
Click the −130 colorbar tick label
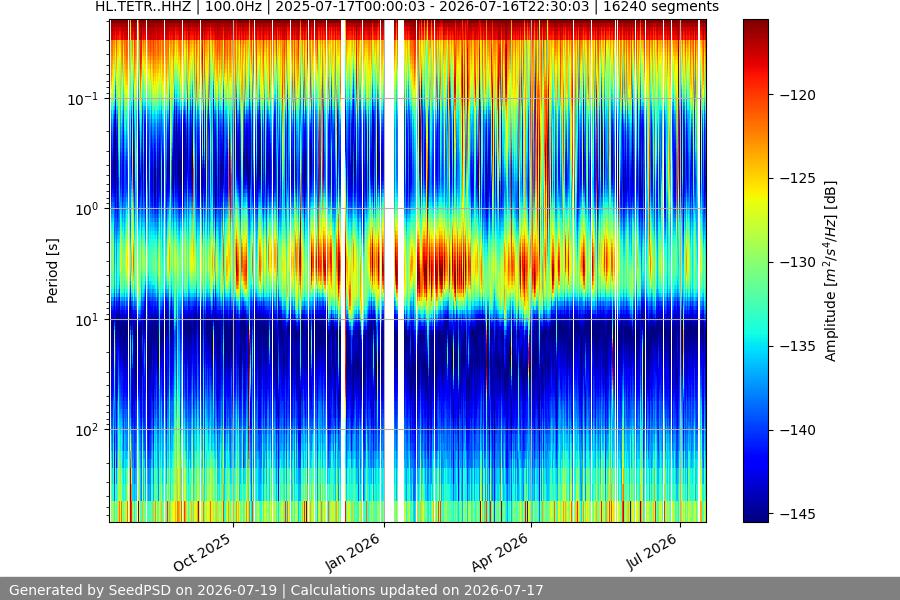(798, 262)
